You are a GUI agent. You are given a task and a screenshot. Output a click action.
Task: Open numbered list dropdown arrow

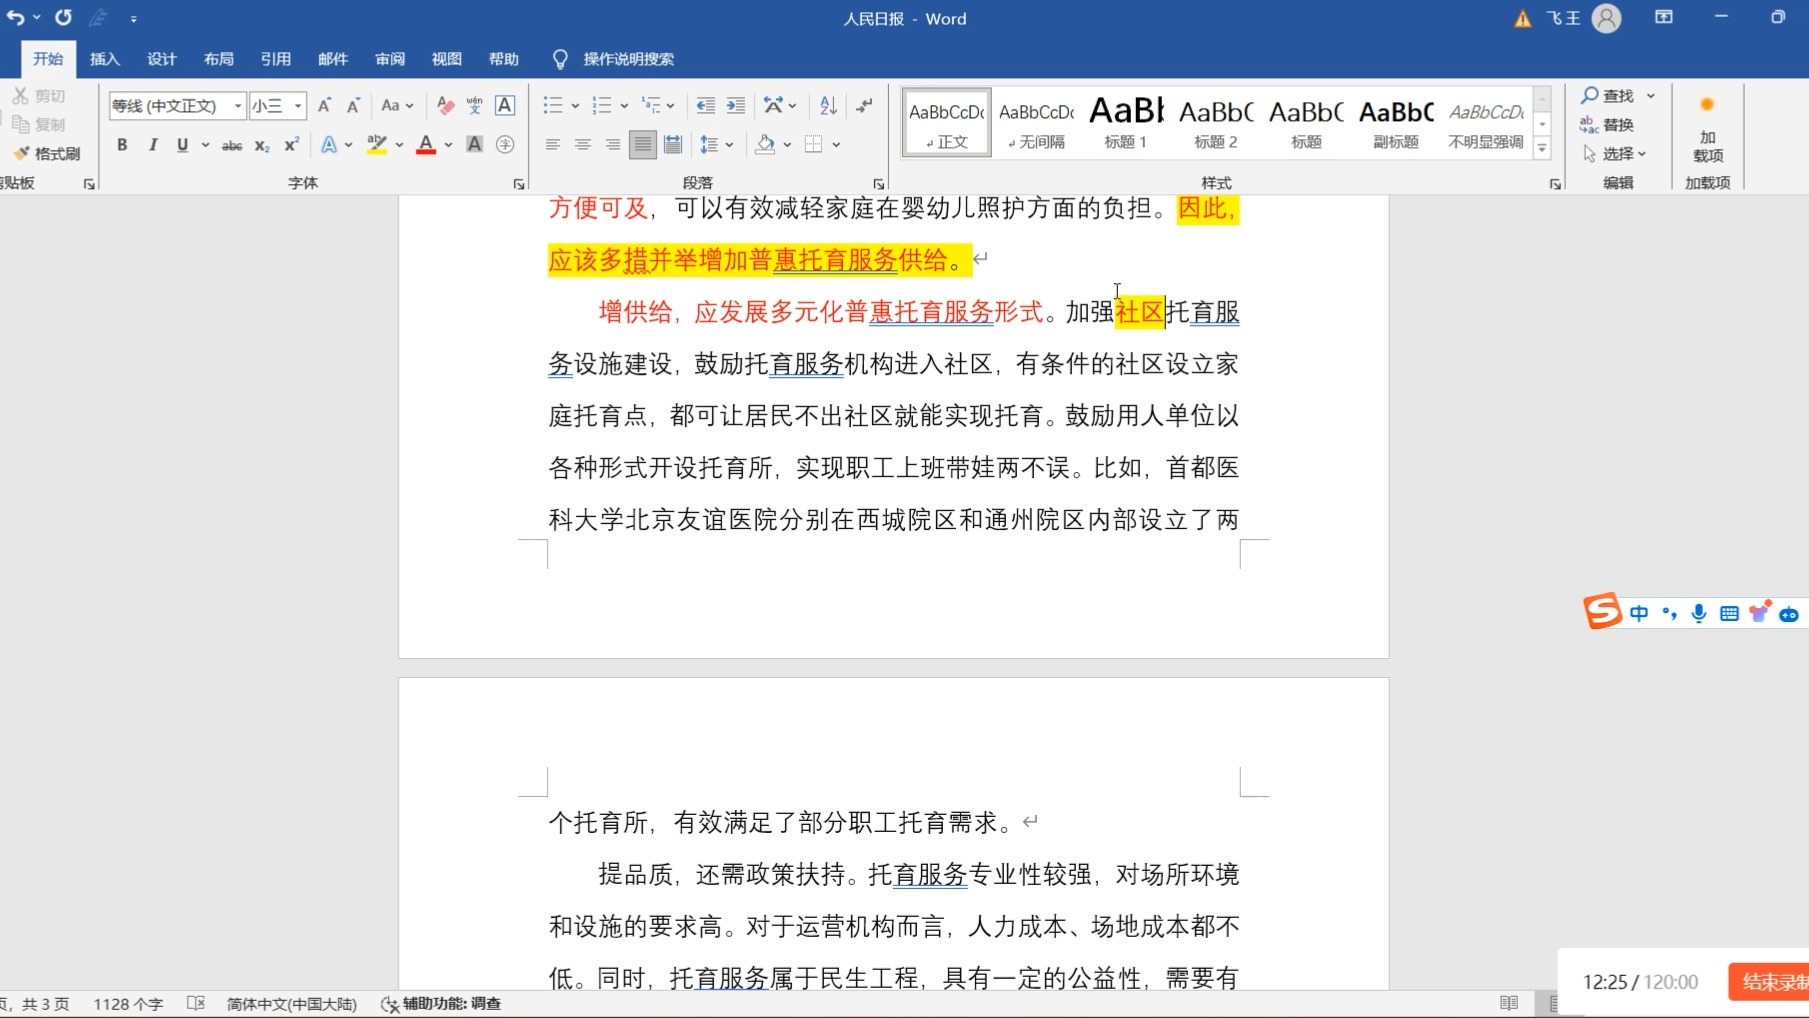coord(624,105)
